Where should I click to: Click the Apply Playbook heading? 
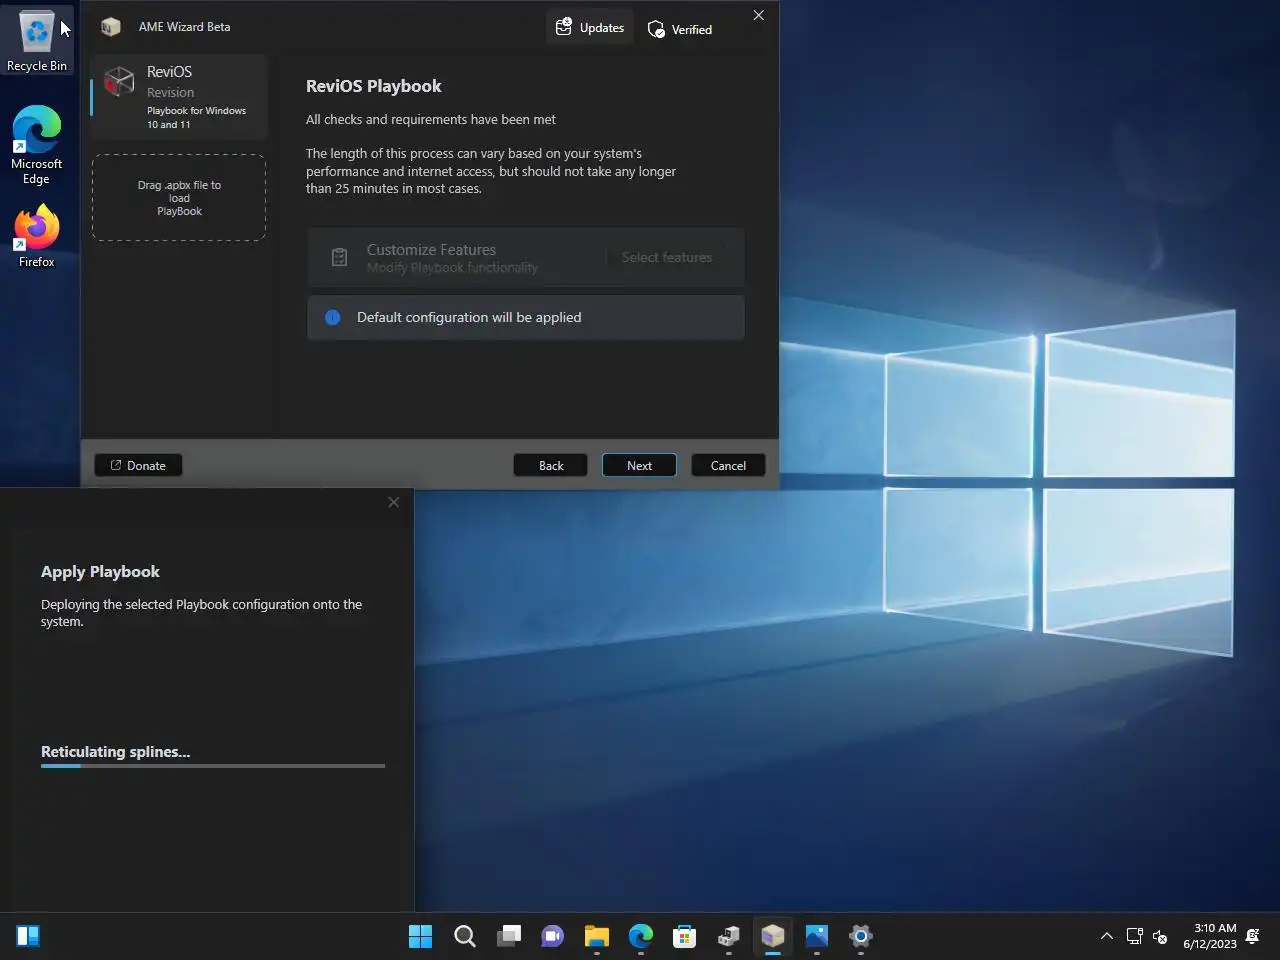pyautogui.click(x=100, y=571)
